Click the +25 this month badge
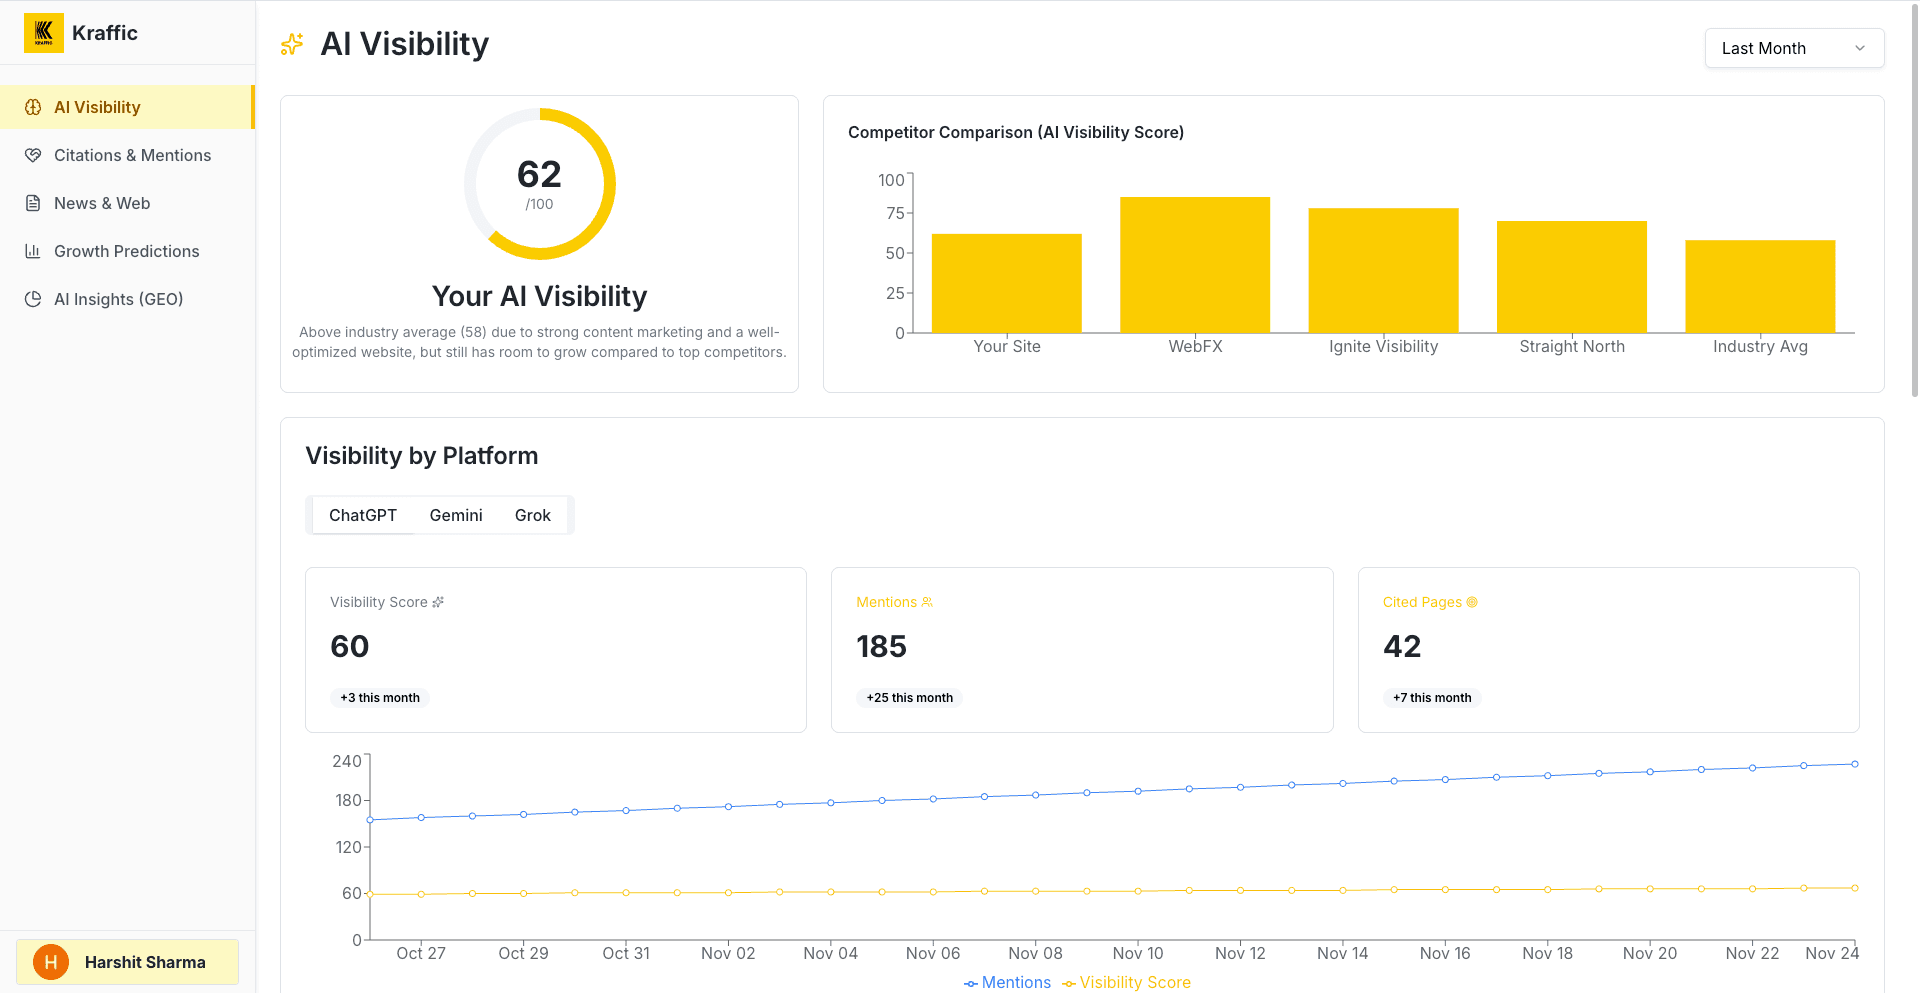This screenshot has height=993, width=1920. click(909, 697)
